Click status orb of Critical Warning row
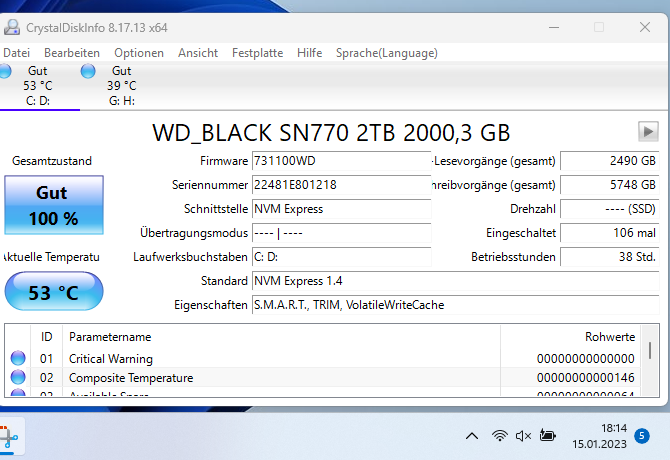670x460 pixels. click(18, 358)
